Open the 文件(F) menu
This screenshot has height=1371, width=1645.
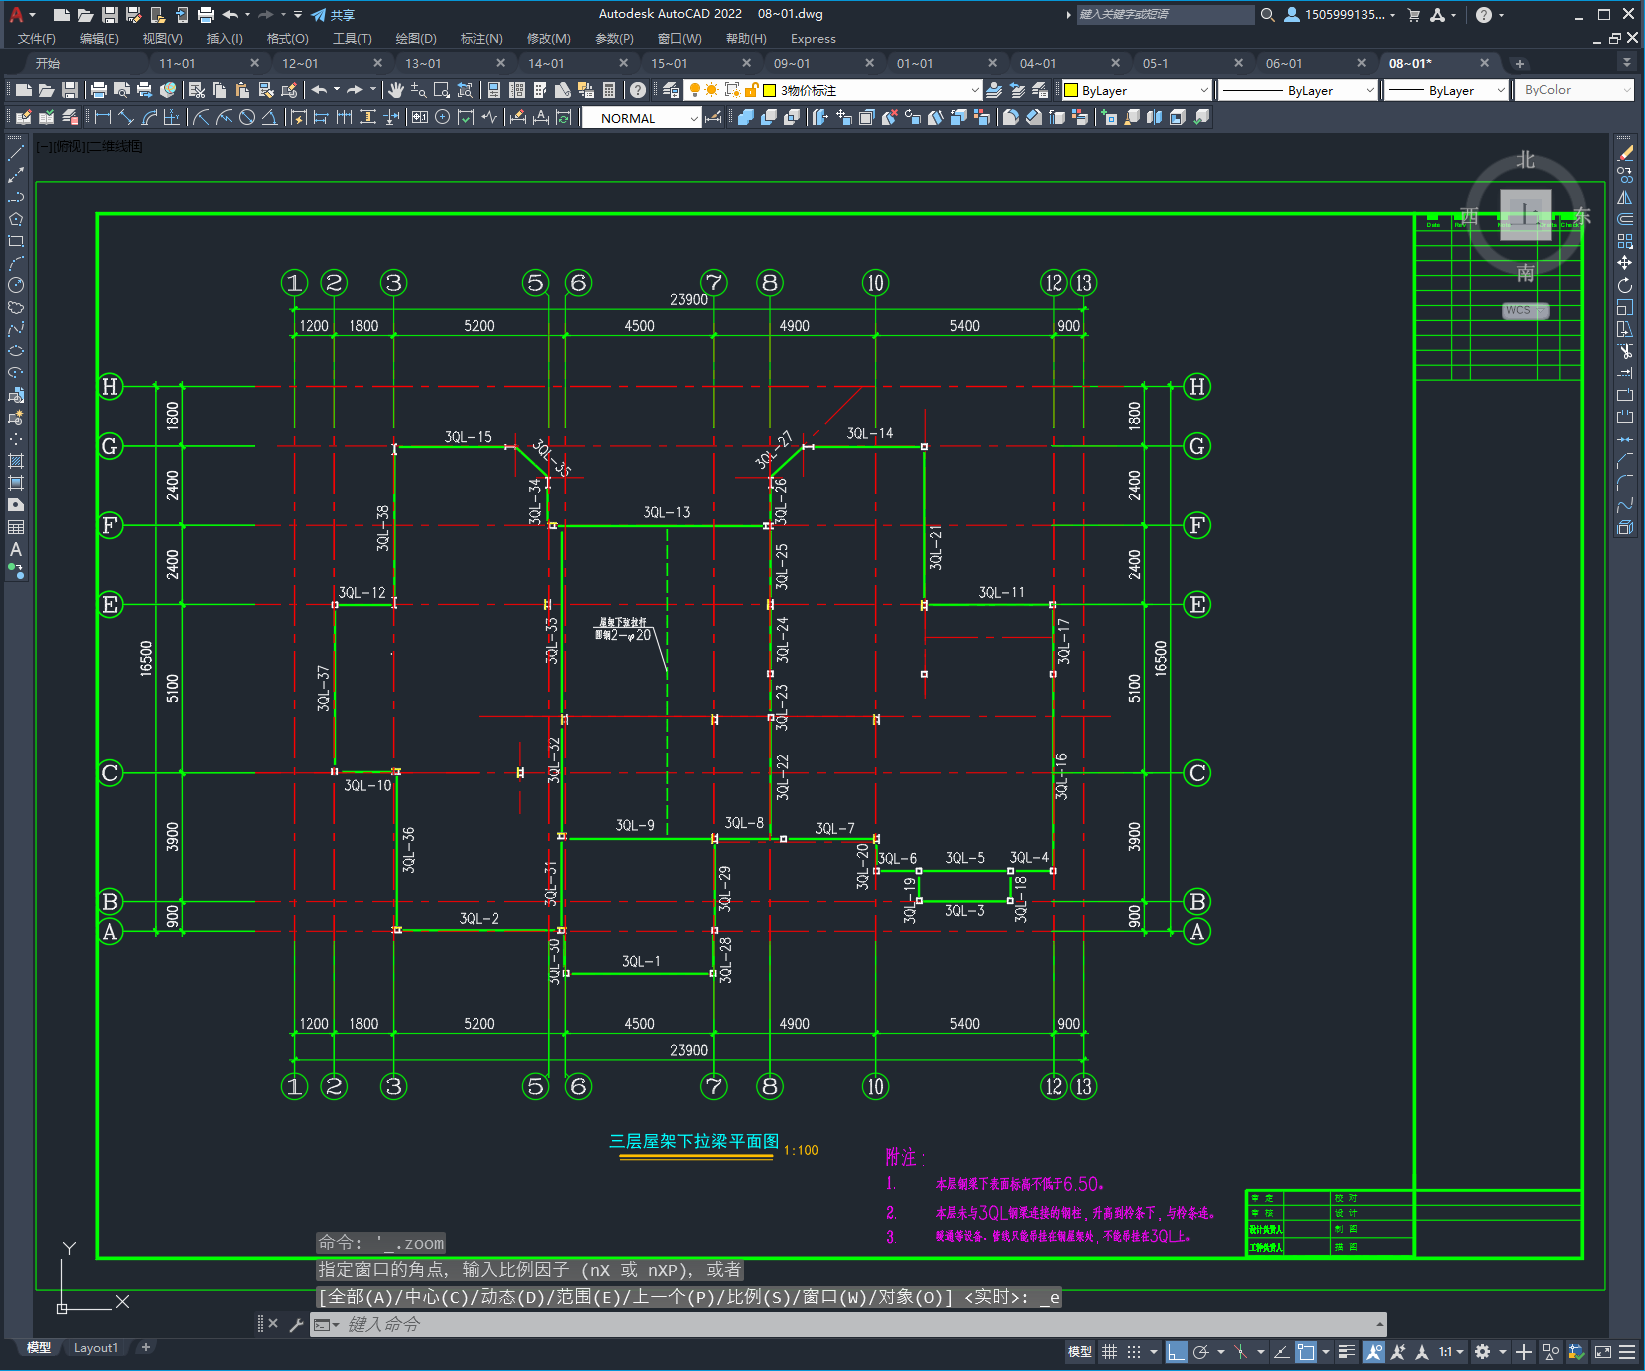tap(37, 39)
